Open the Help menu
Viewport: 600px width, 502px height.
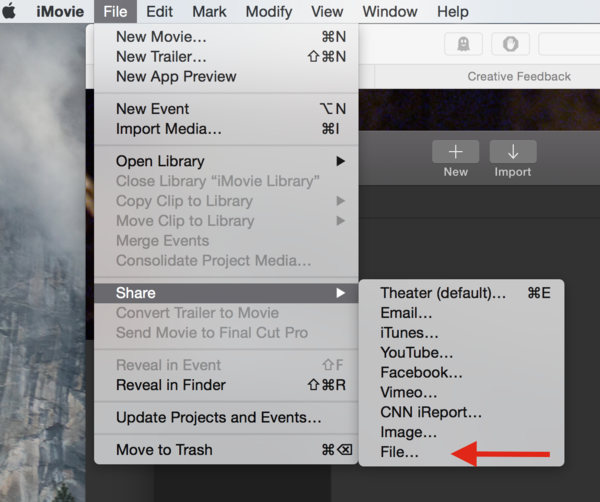[453, 11]
